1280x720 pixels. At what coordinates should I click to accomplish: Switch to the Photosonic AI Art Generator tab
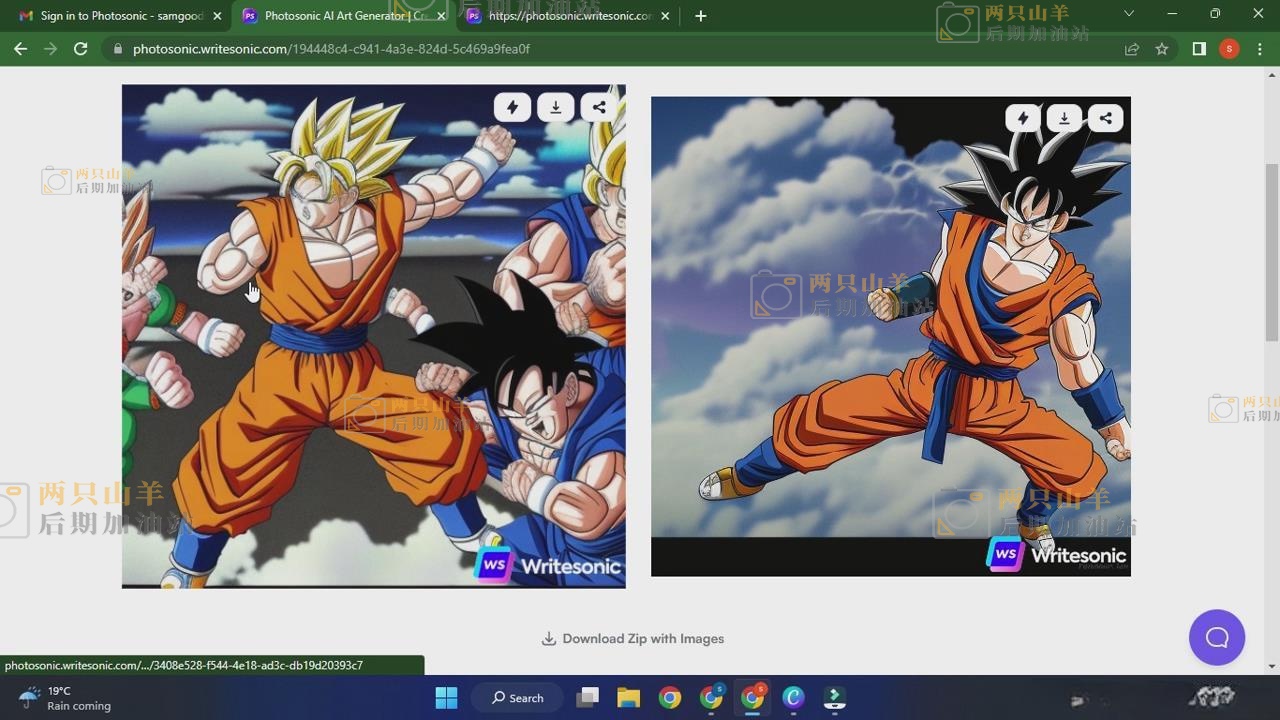point(340,16)
